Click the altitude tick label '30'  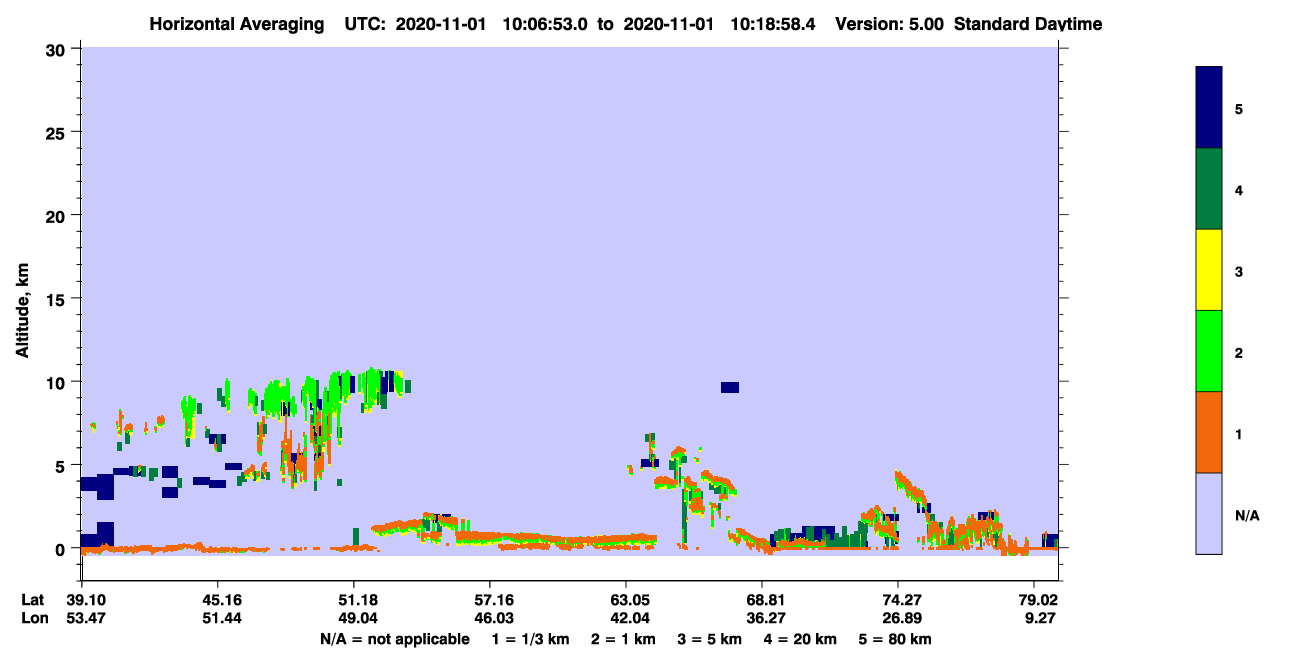(57, 49)
